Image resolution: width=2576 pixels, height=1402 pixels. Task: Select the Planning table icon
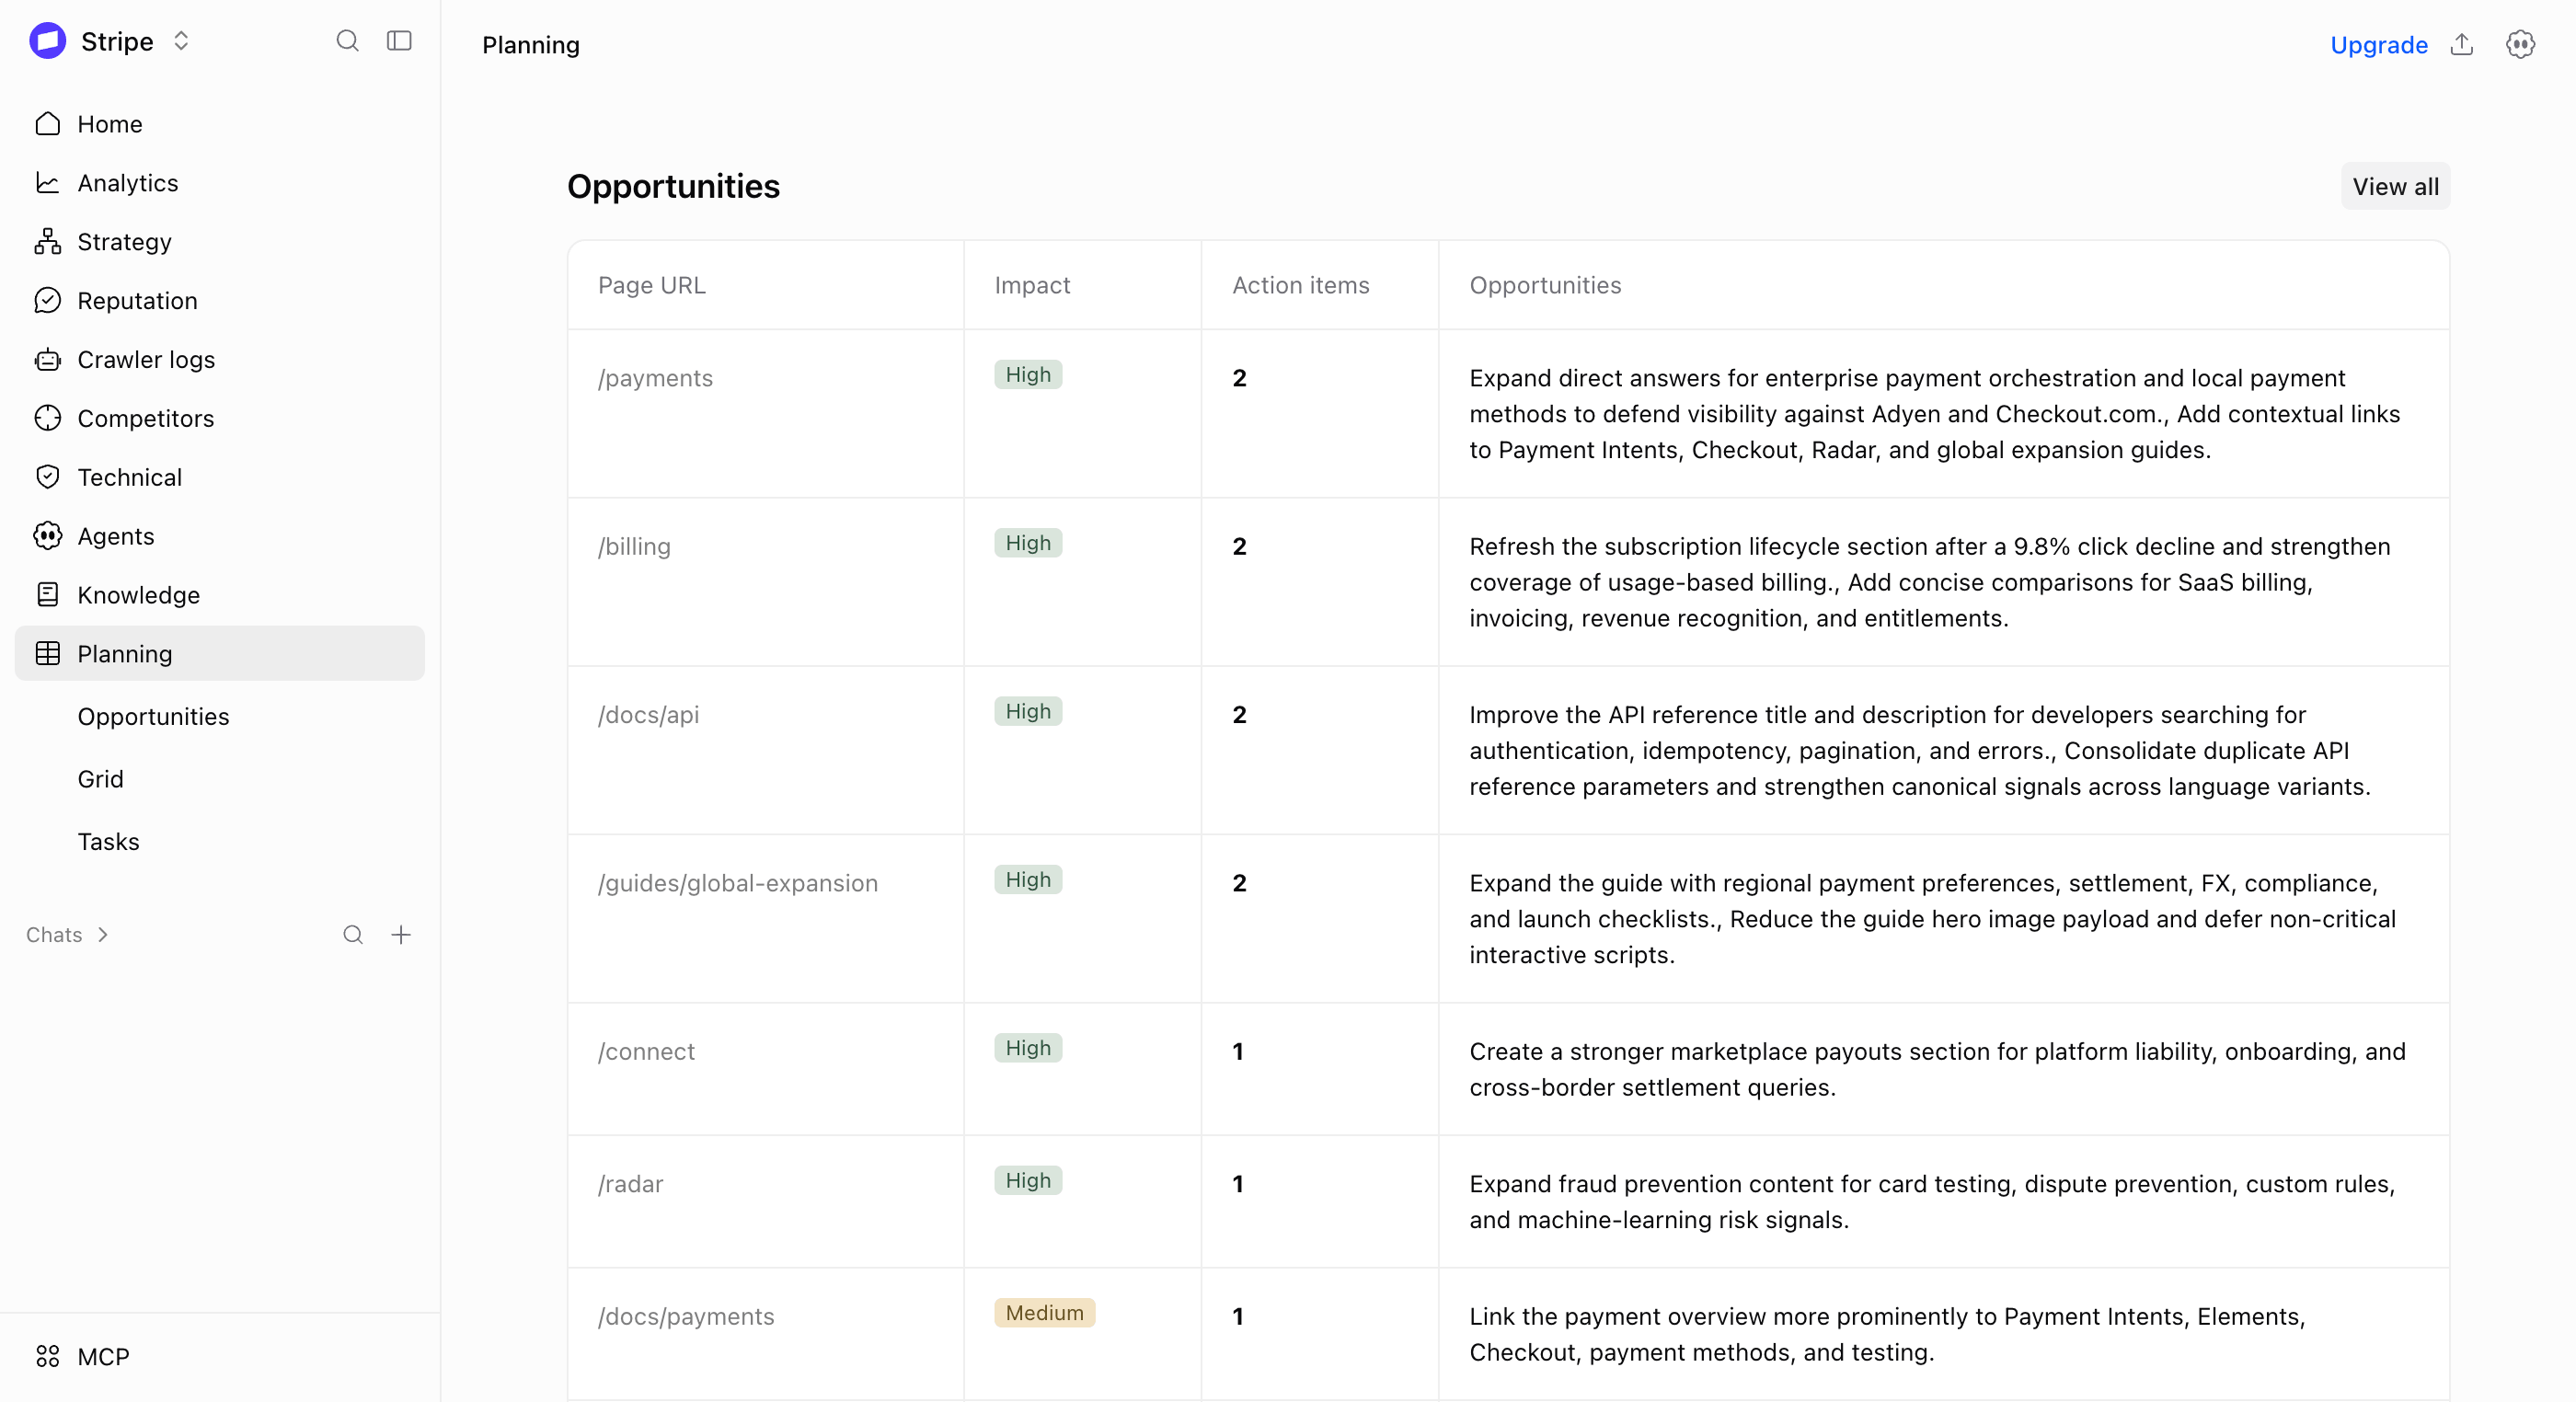[x=47, y=654]
